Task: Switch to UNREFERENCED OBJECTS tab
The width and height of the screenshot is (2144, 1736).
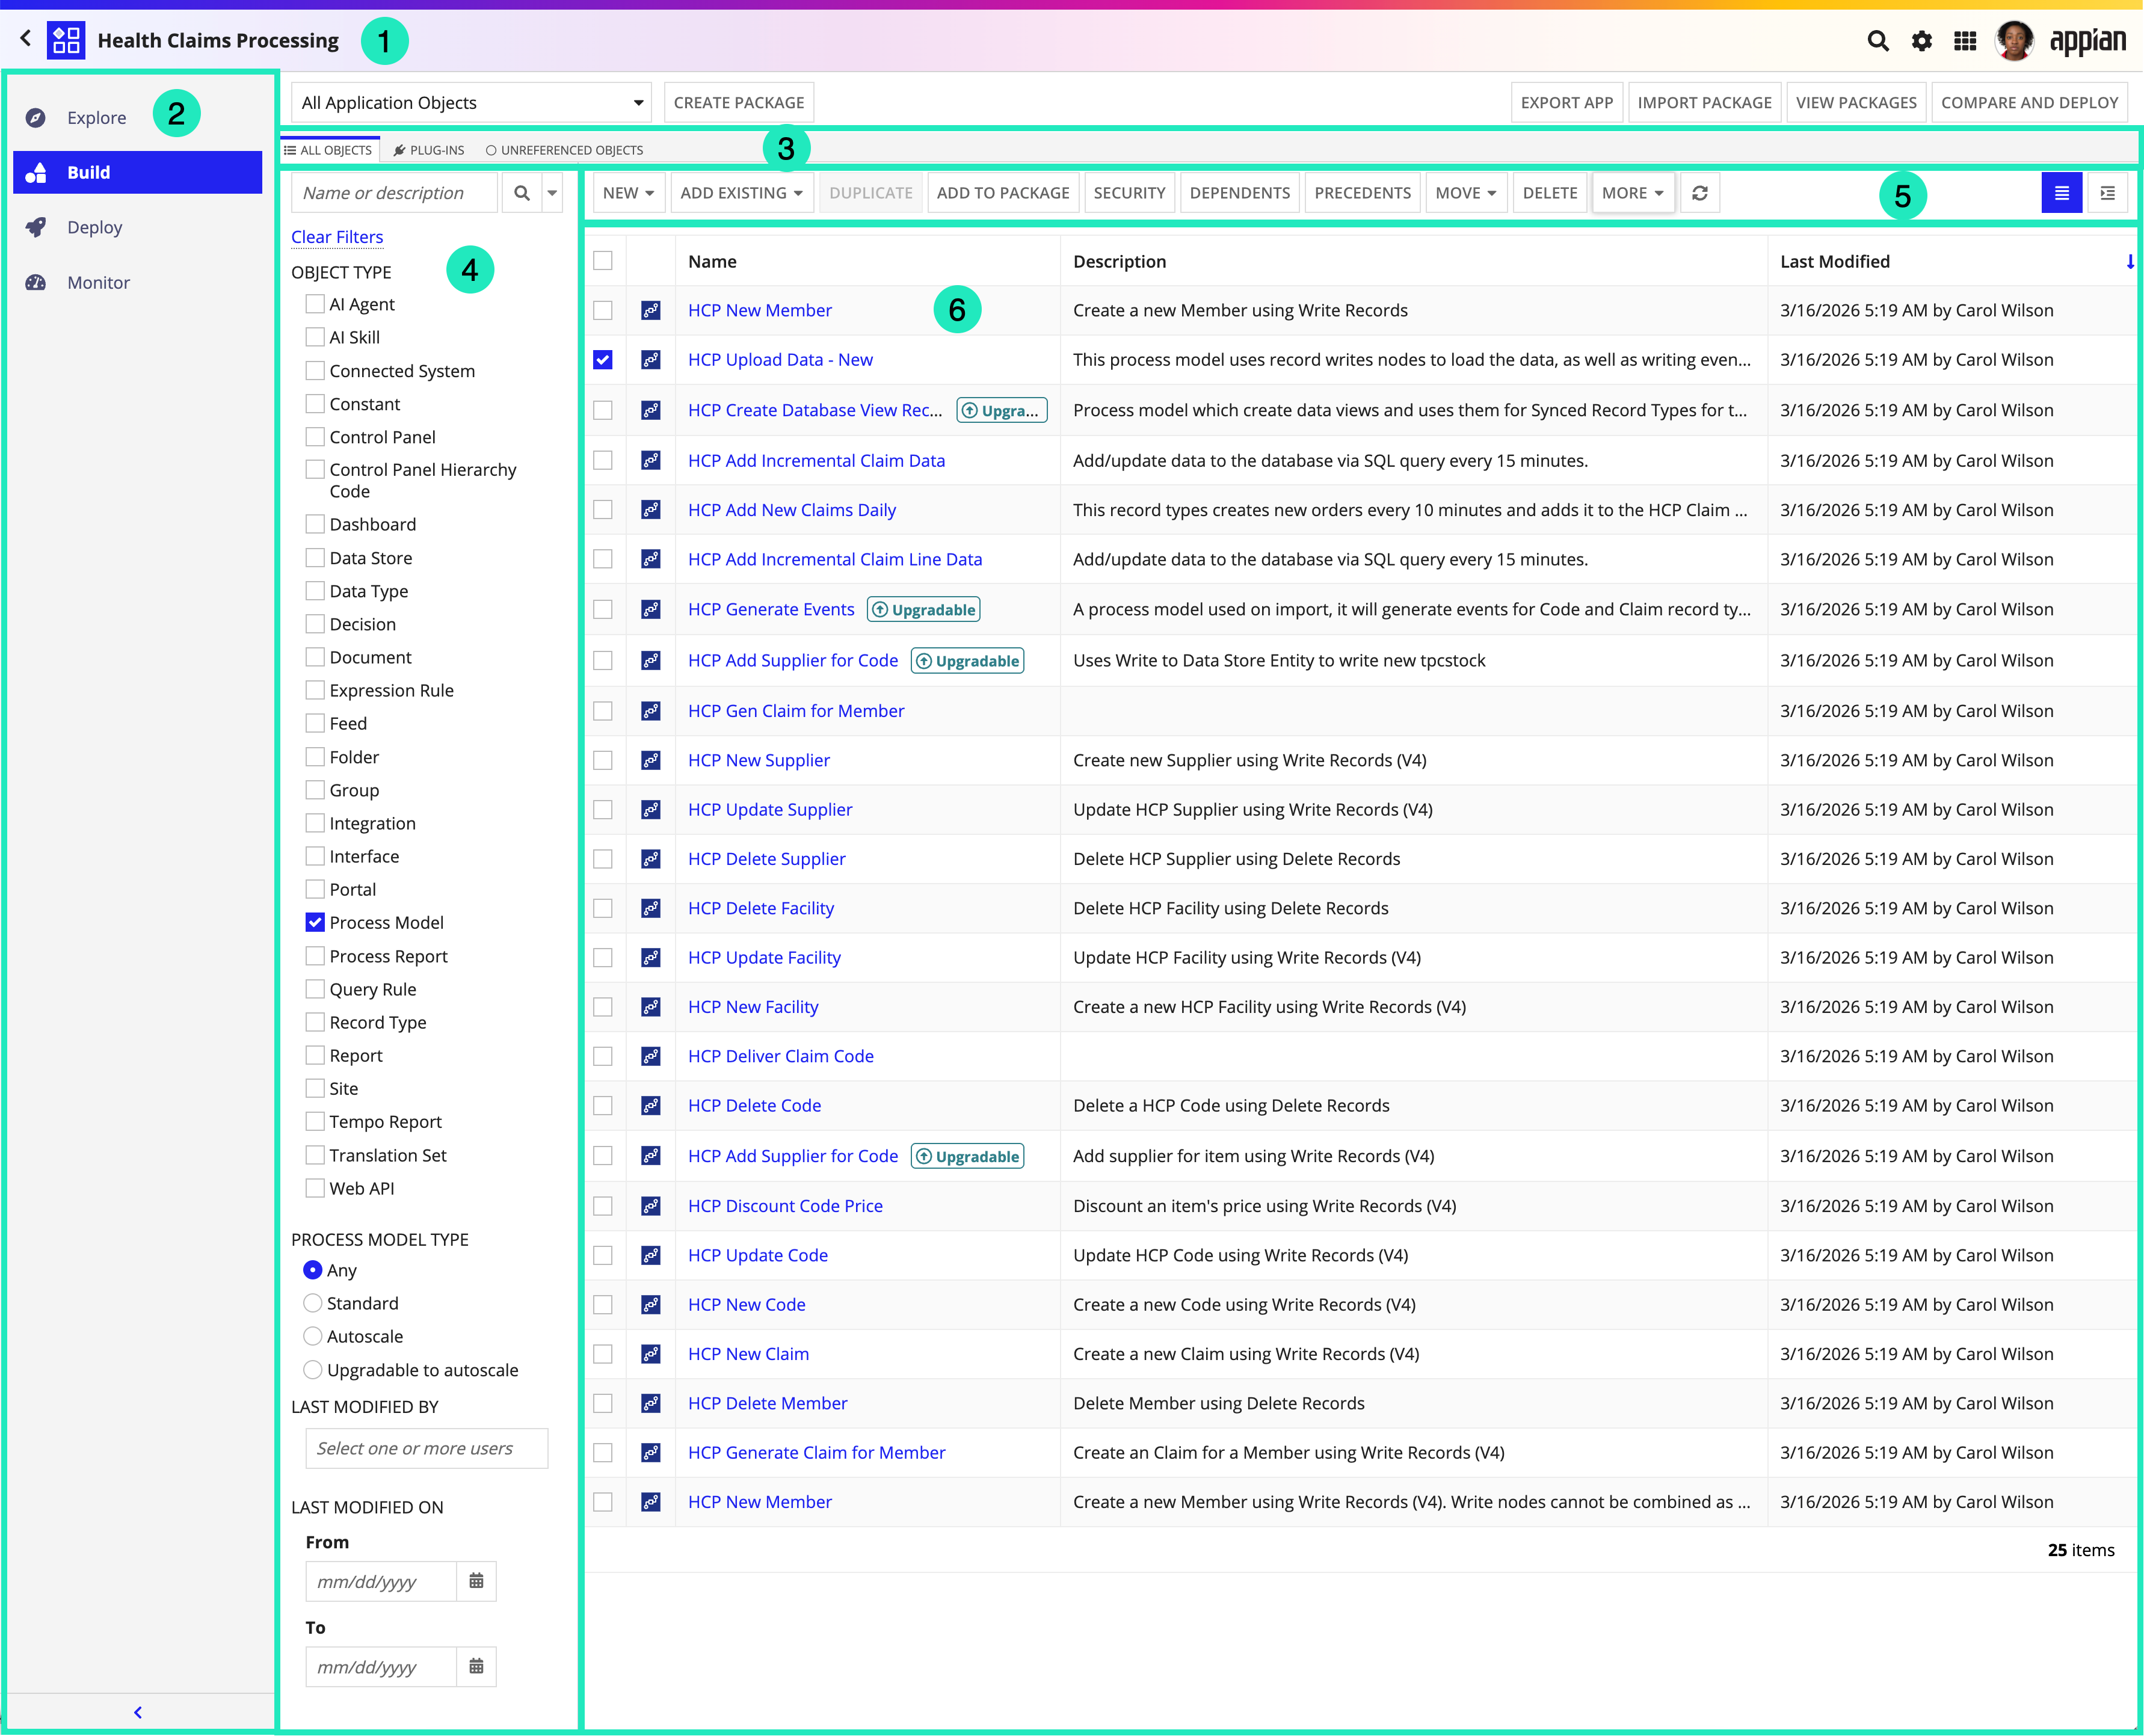Action: (x=565, y=150)
